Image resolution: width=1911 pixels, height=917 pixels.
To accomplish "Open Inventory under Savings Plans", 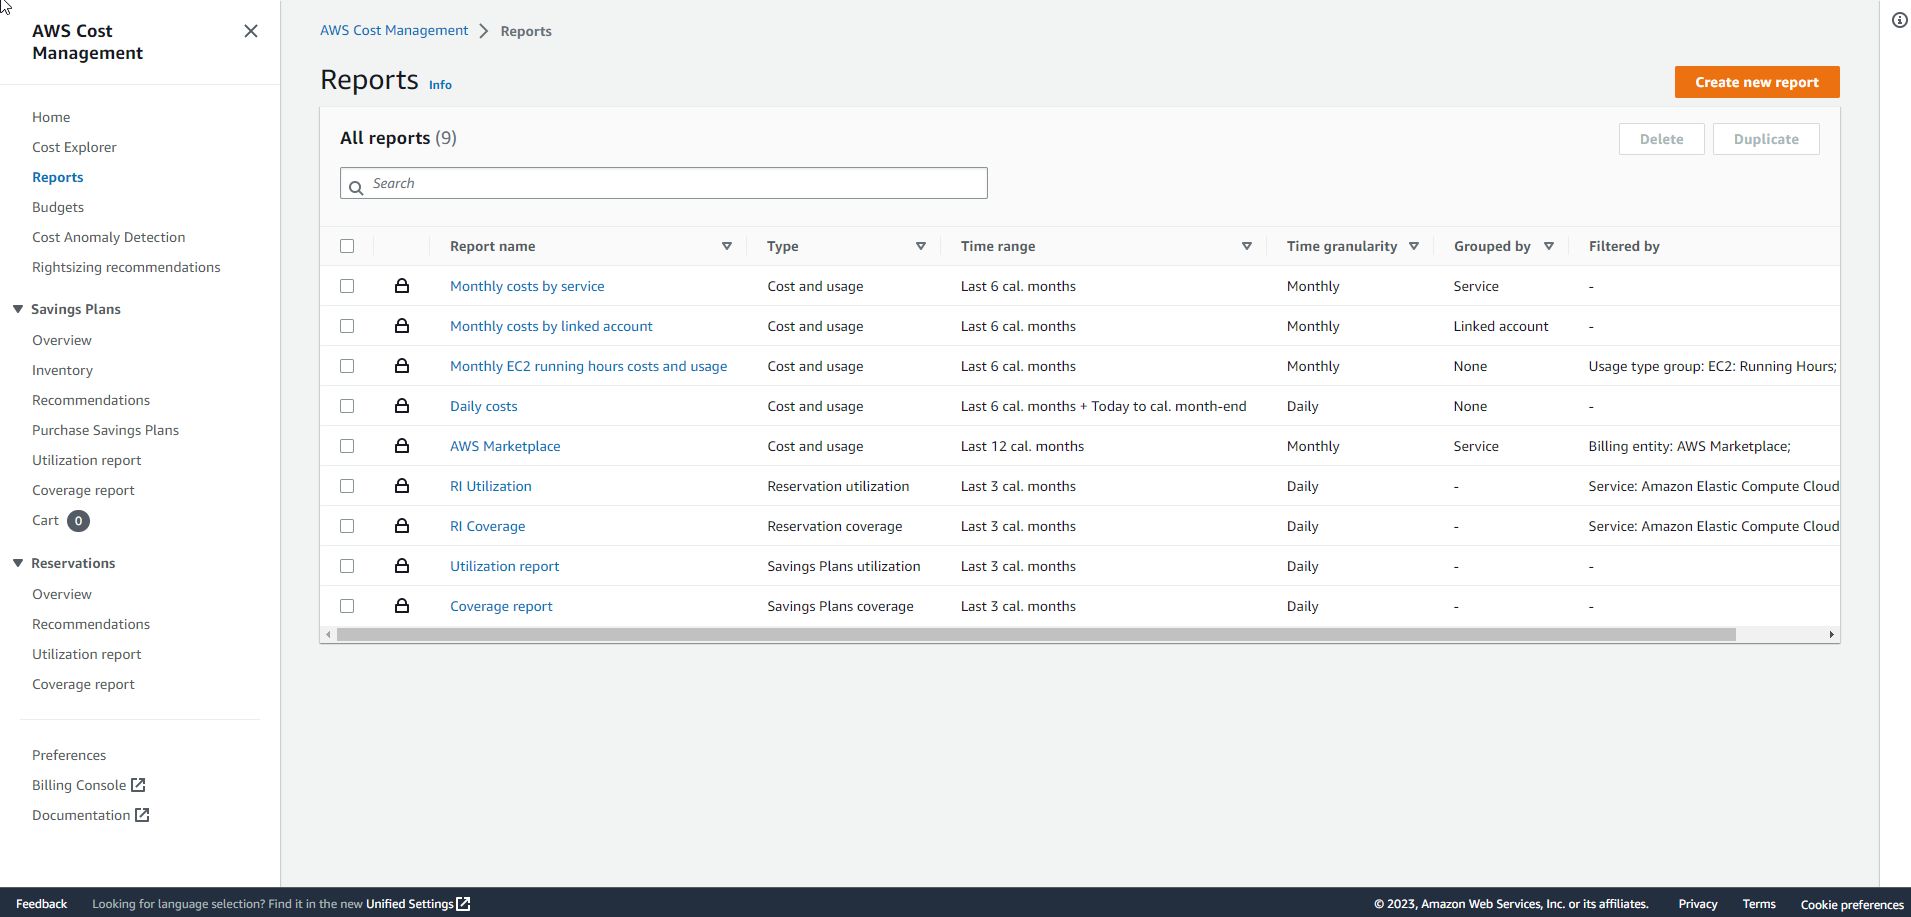I will coord(62,370).
